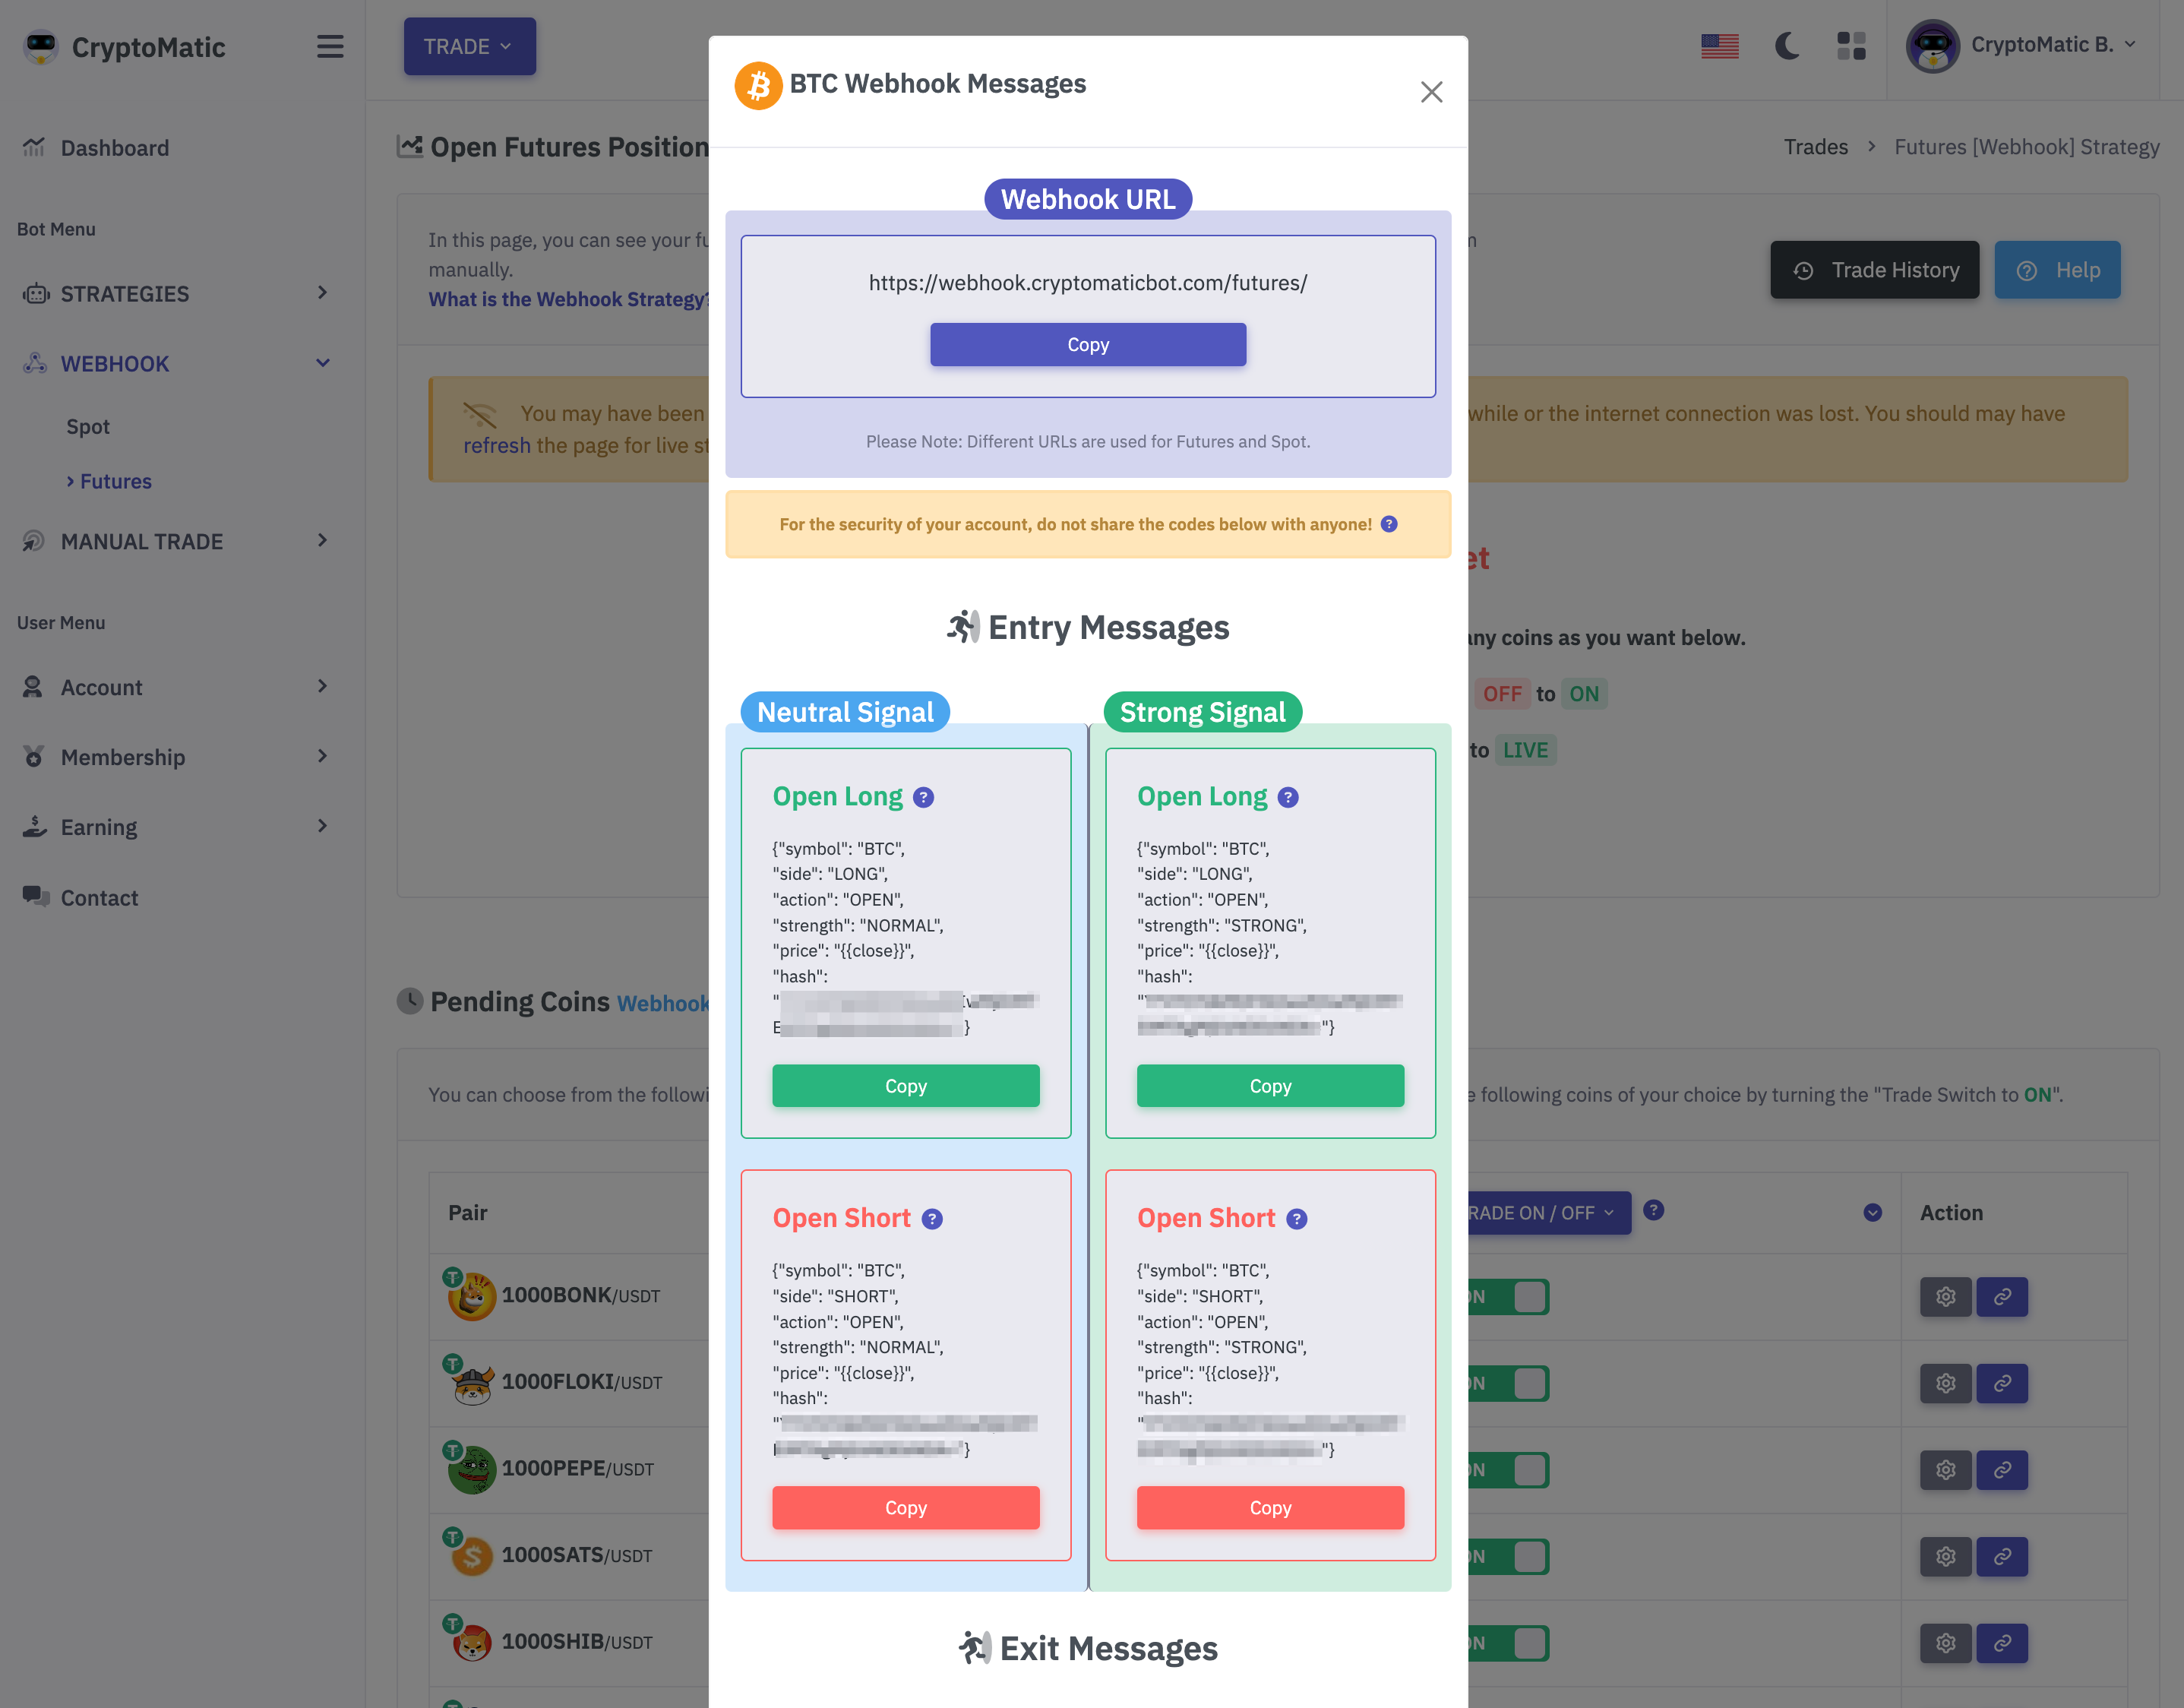
Task: Toggle dark mode moon icon
Action: click(1787, 46)
